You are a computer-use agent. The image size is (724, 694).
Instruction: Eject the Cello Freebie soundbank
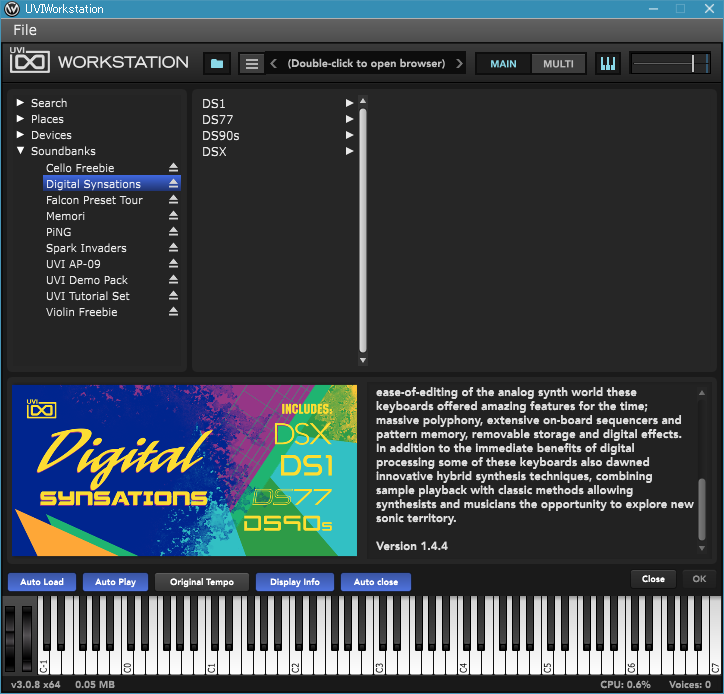click(173, 168)
